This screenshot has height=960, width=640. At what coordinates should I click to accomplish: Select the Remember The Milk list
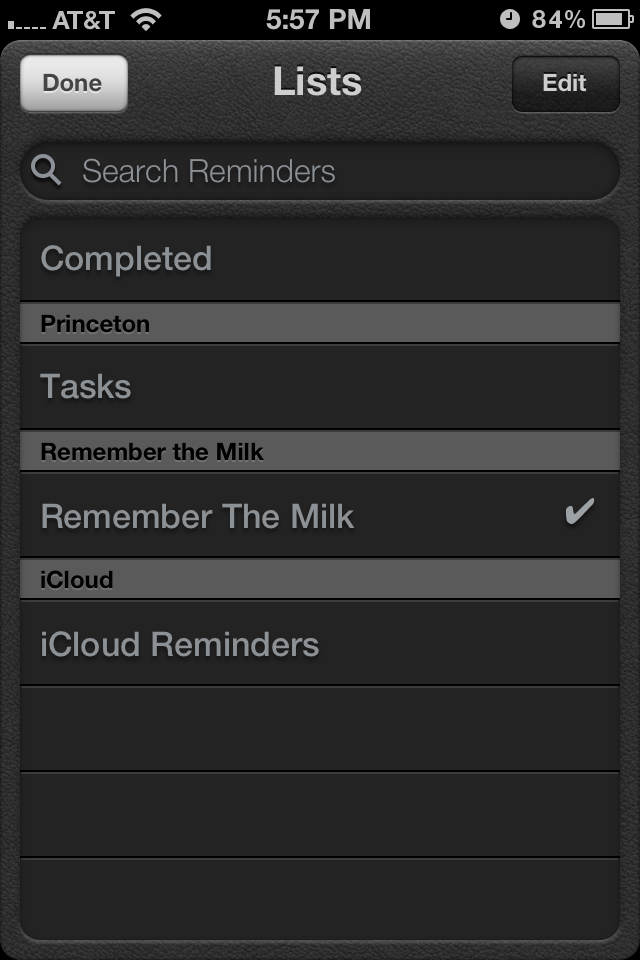(x=320, y=515)
